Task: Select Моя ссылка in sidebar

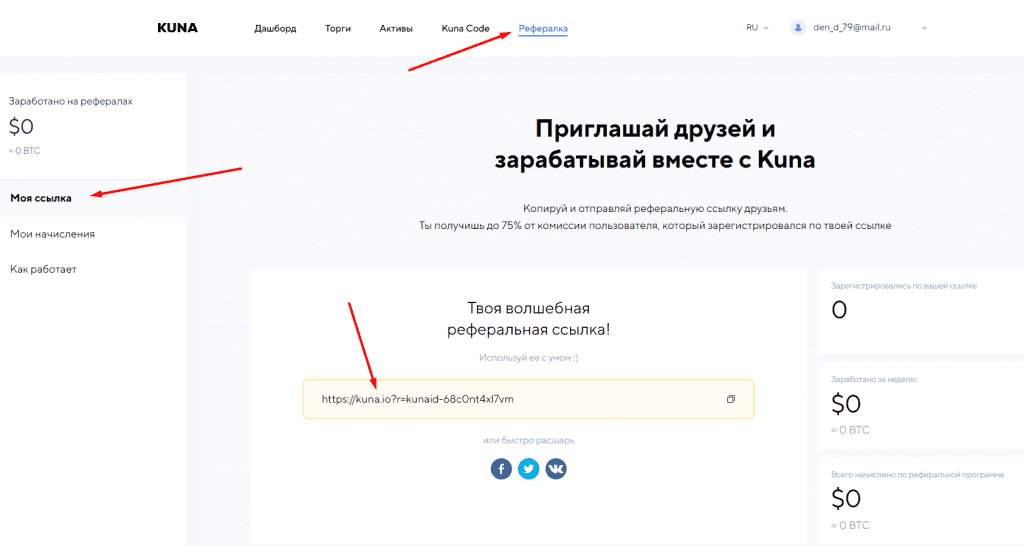Action: click(x=41, y=199)
